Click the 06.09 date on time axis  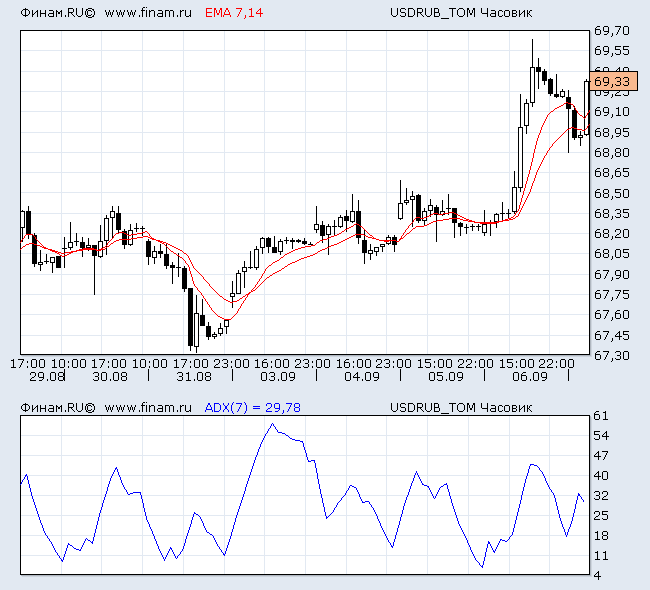point(529,377)
